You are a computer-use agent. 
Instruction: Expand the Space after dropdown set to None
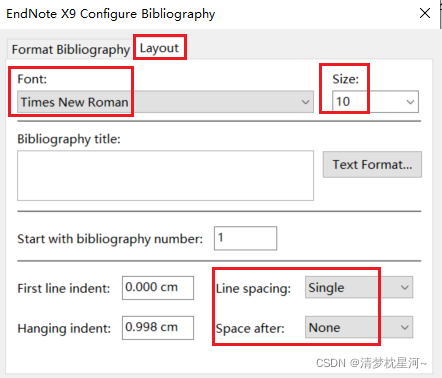[x=359, y=327]
